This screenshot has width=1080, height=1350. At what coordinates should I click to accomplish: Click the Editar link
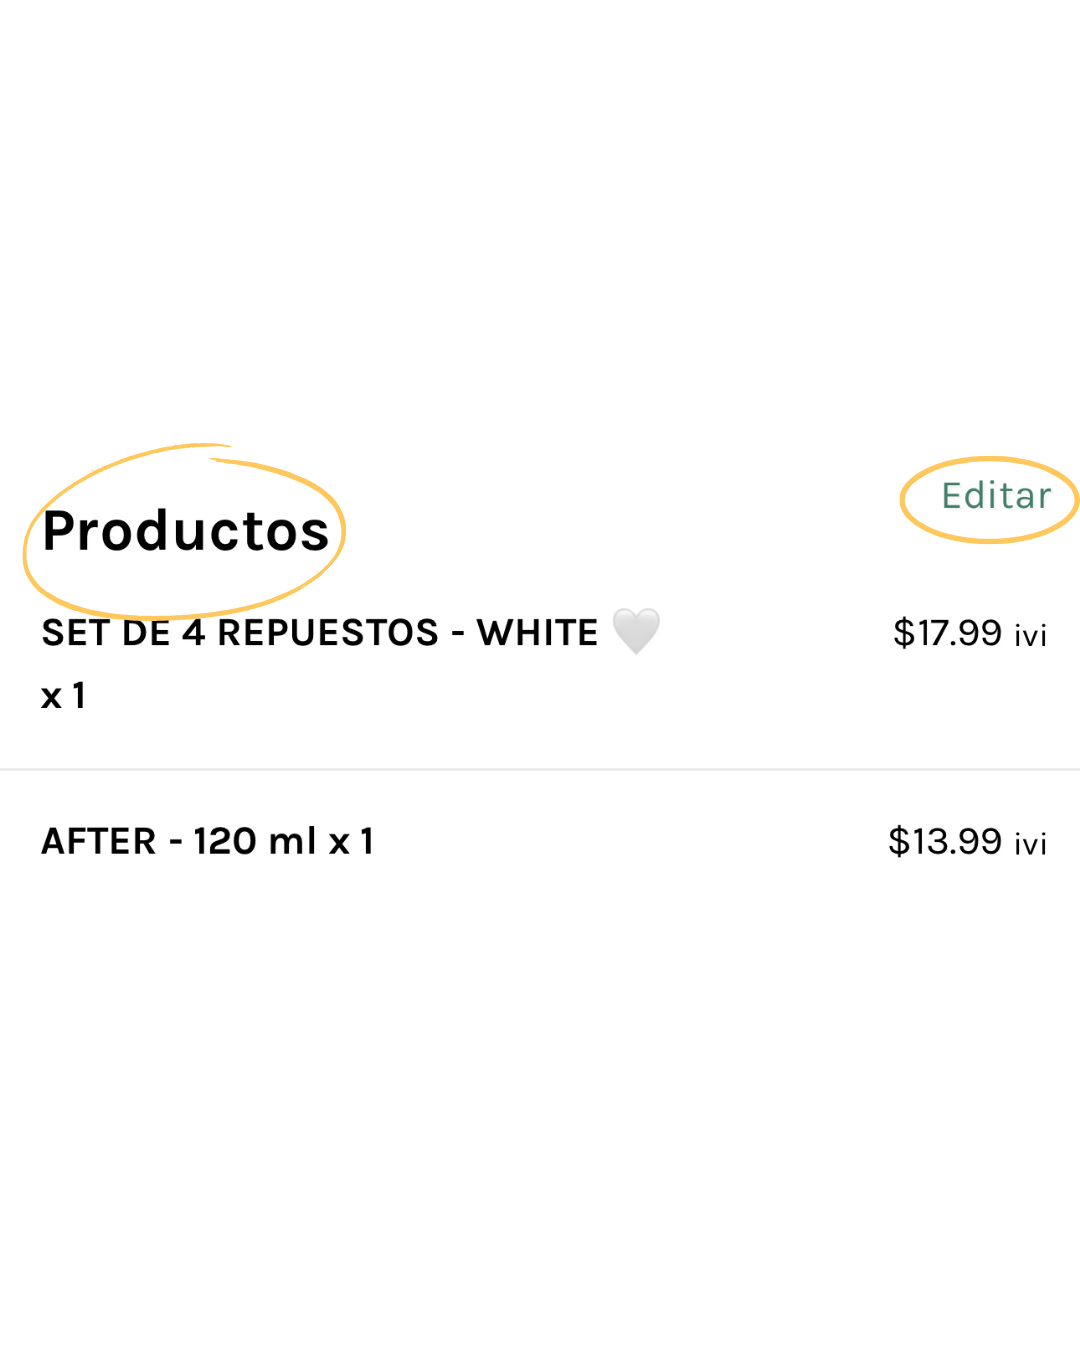point(996,496)
